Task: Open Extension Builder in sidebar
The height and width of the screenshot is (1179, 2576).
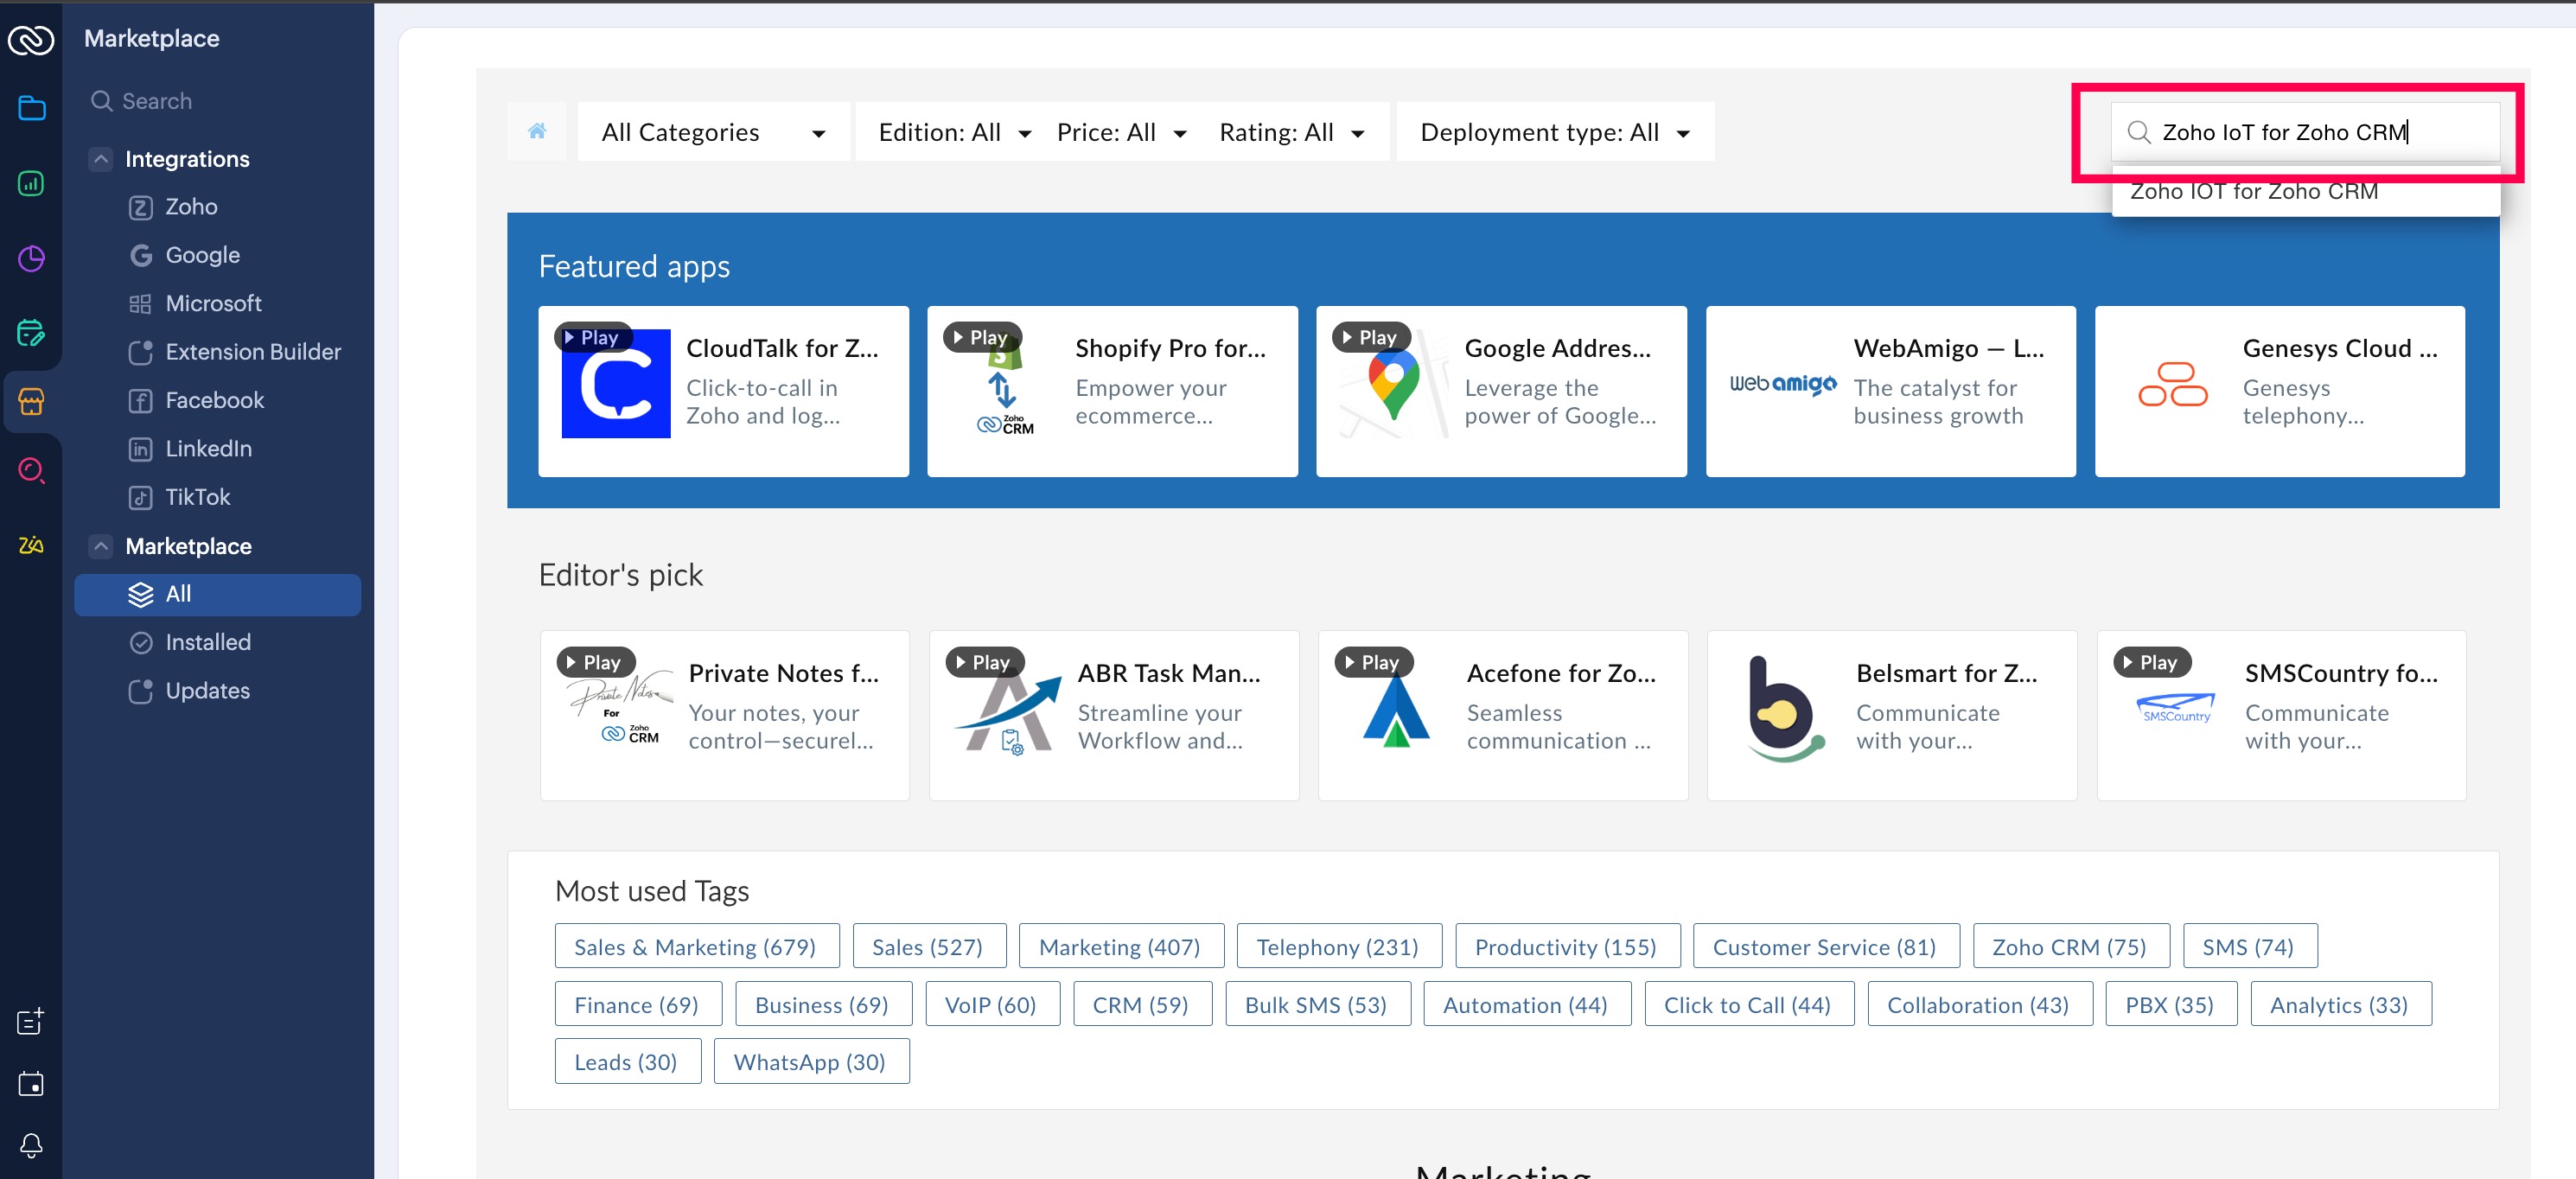Action: tap(252, 352)
